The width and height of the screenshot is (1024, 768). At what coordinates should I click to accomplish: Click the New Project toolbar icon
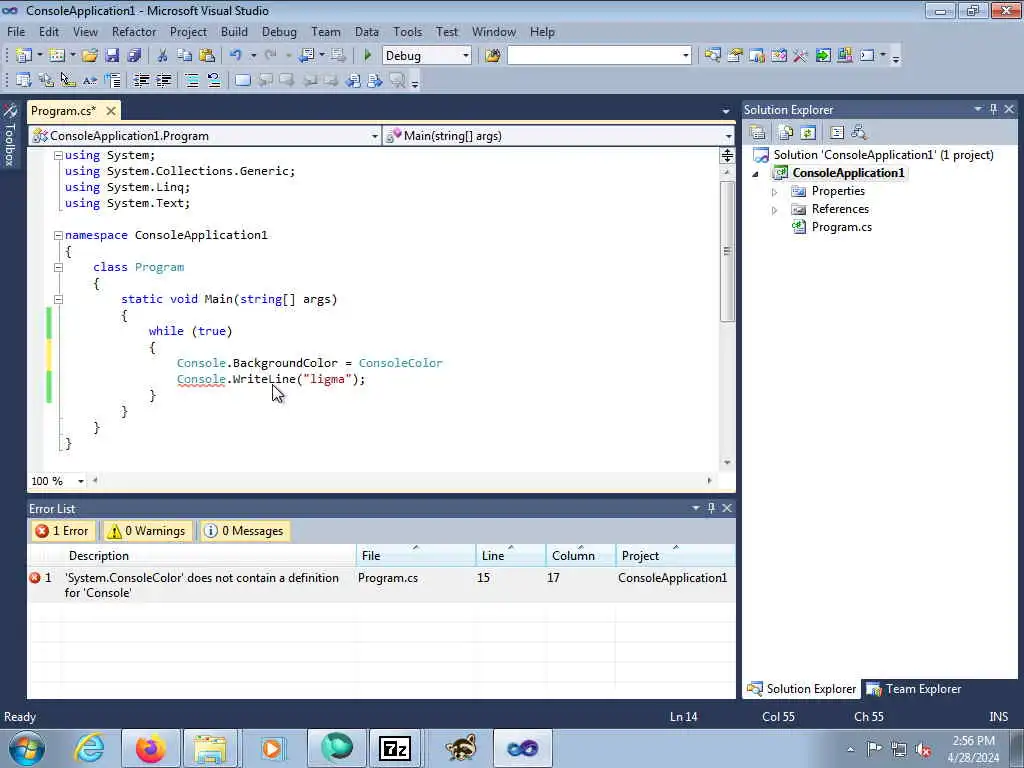tap(24, 56)
